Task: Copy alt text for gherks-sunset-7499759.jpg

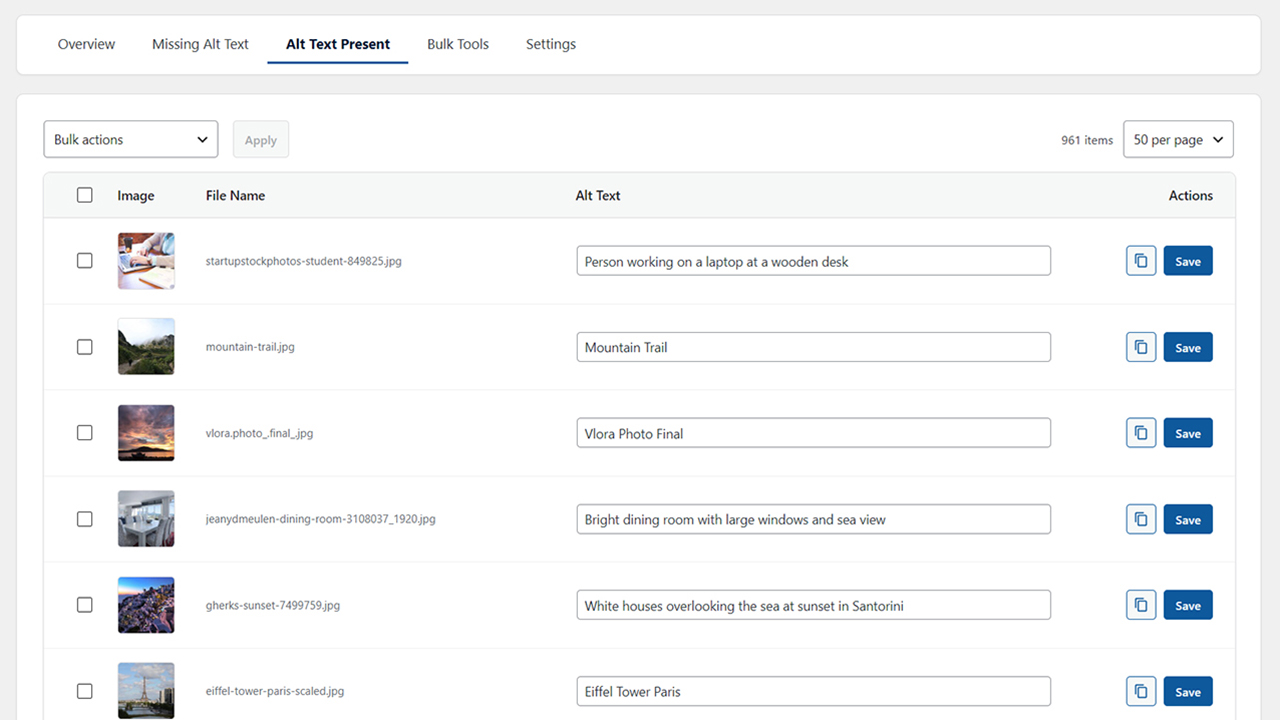Action: [1141, 605]
